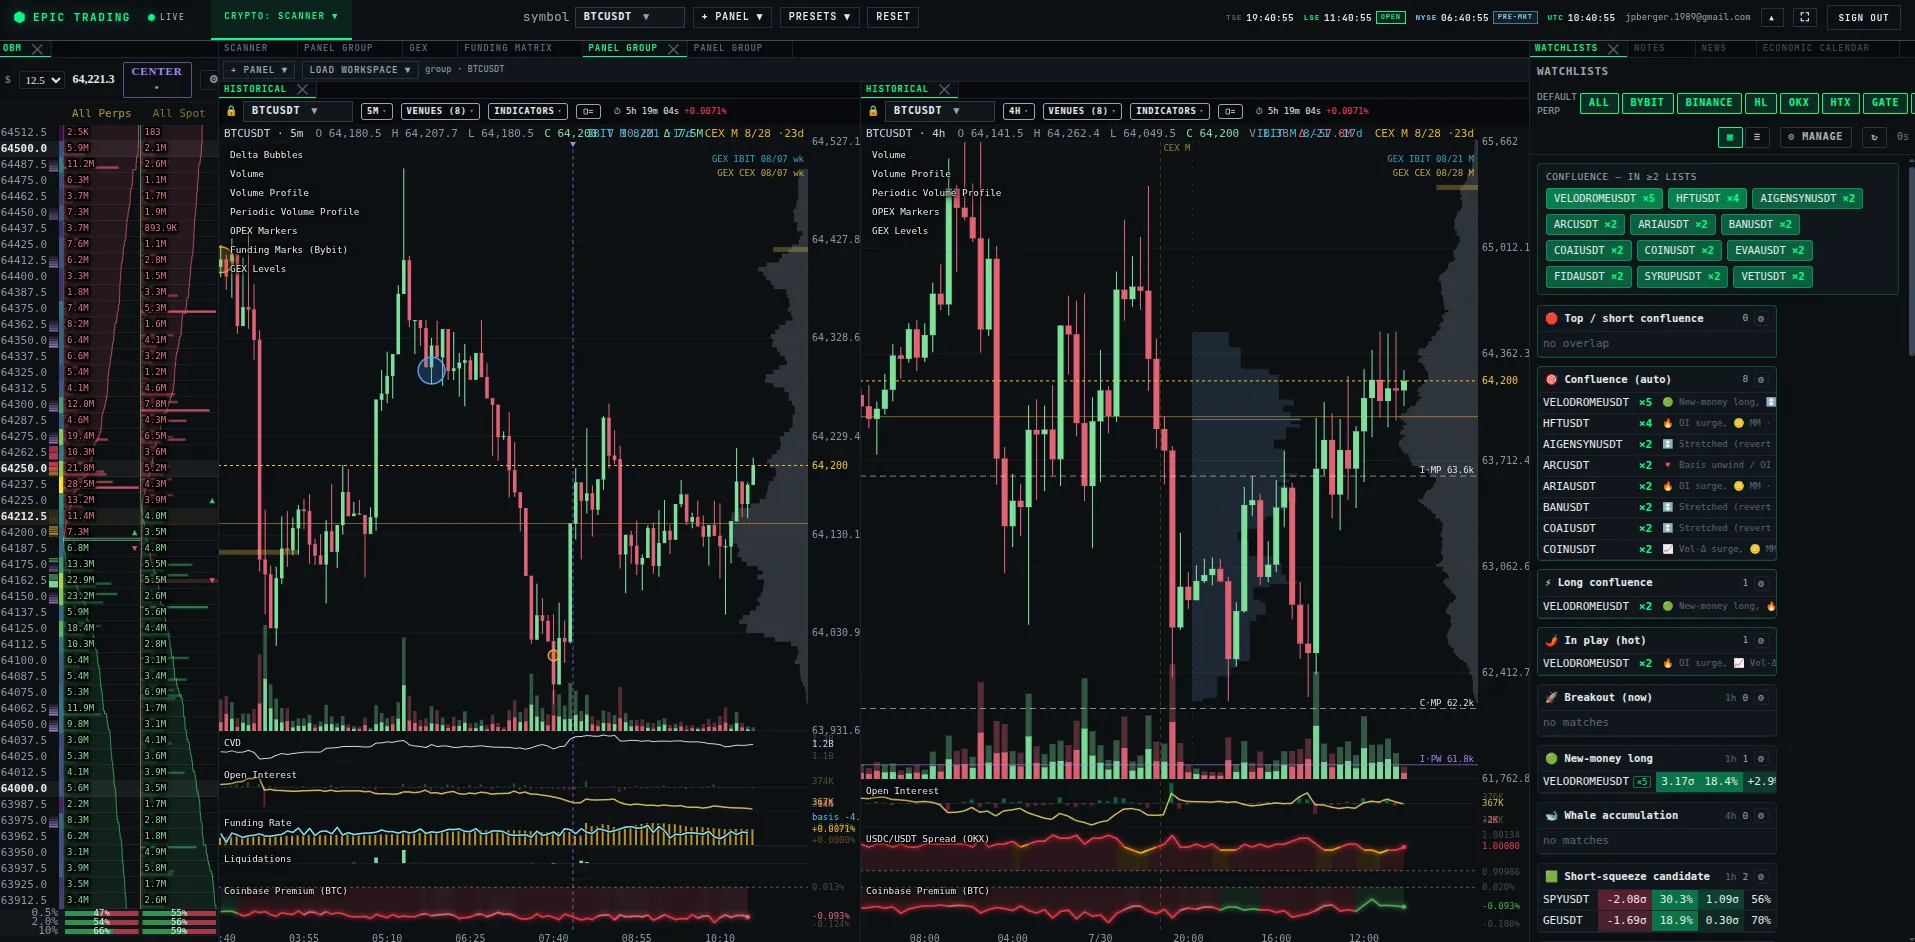Filter watchlists by GATE
Screen dimensions: 1915x942
coord(1885,103)
